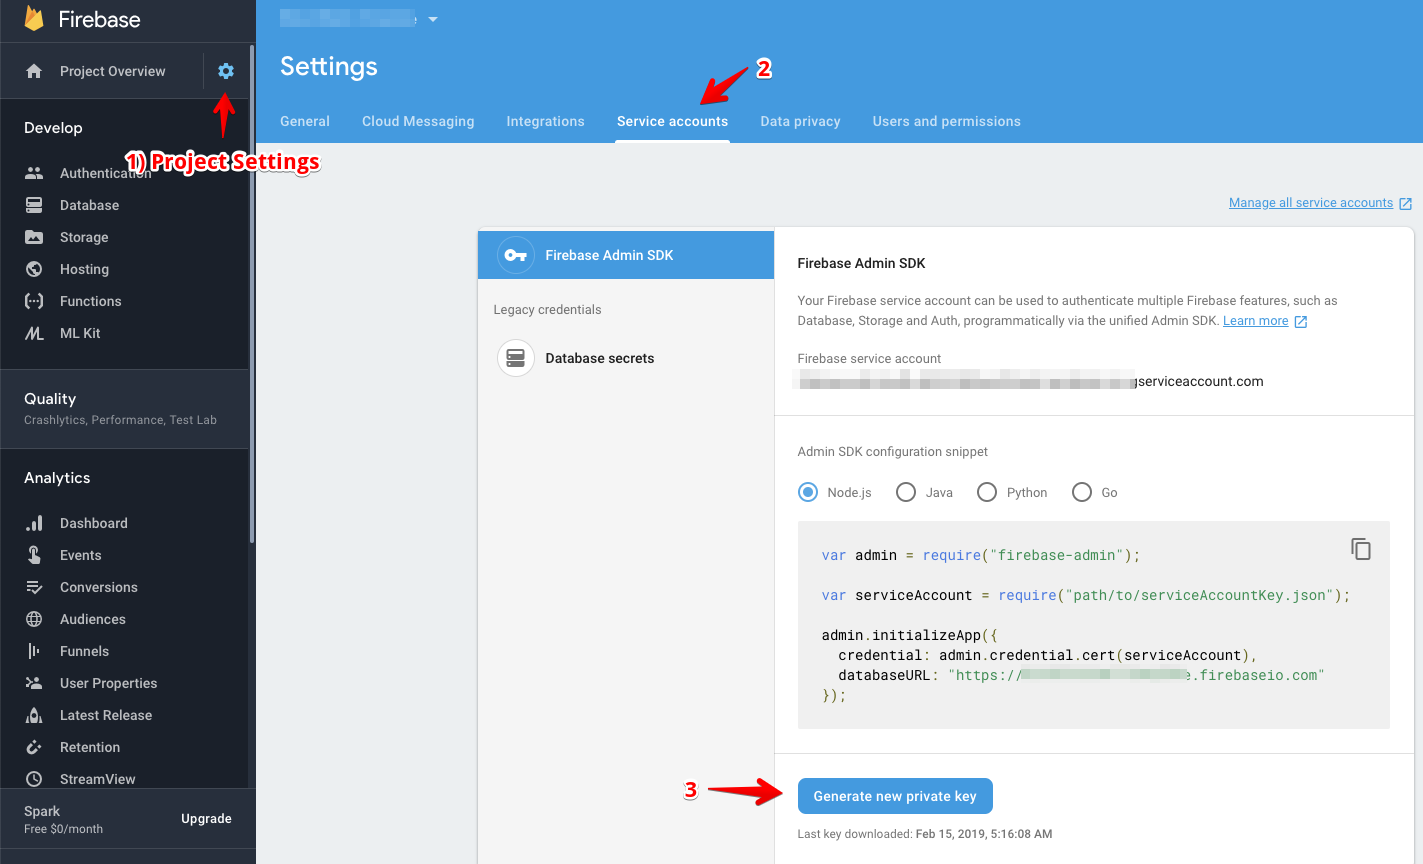Image resolution: width=1423 pixels, height=864 pixels.
Task: Open project settings gear icon
Action: click(226, 71)
